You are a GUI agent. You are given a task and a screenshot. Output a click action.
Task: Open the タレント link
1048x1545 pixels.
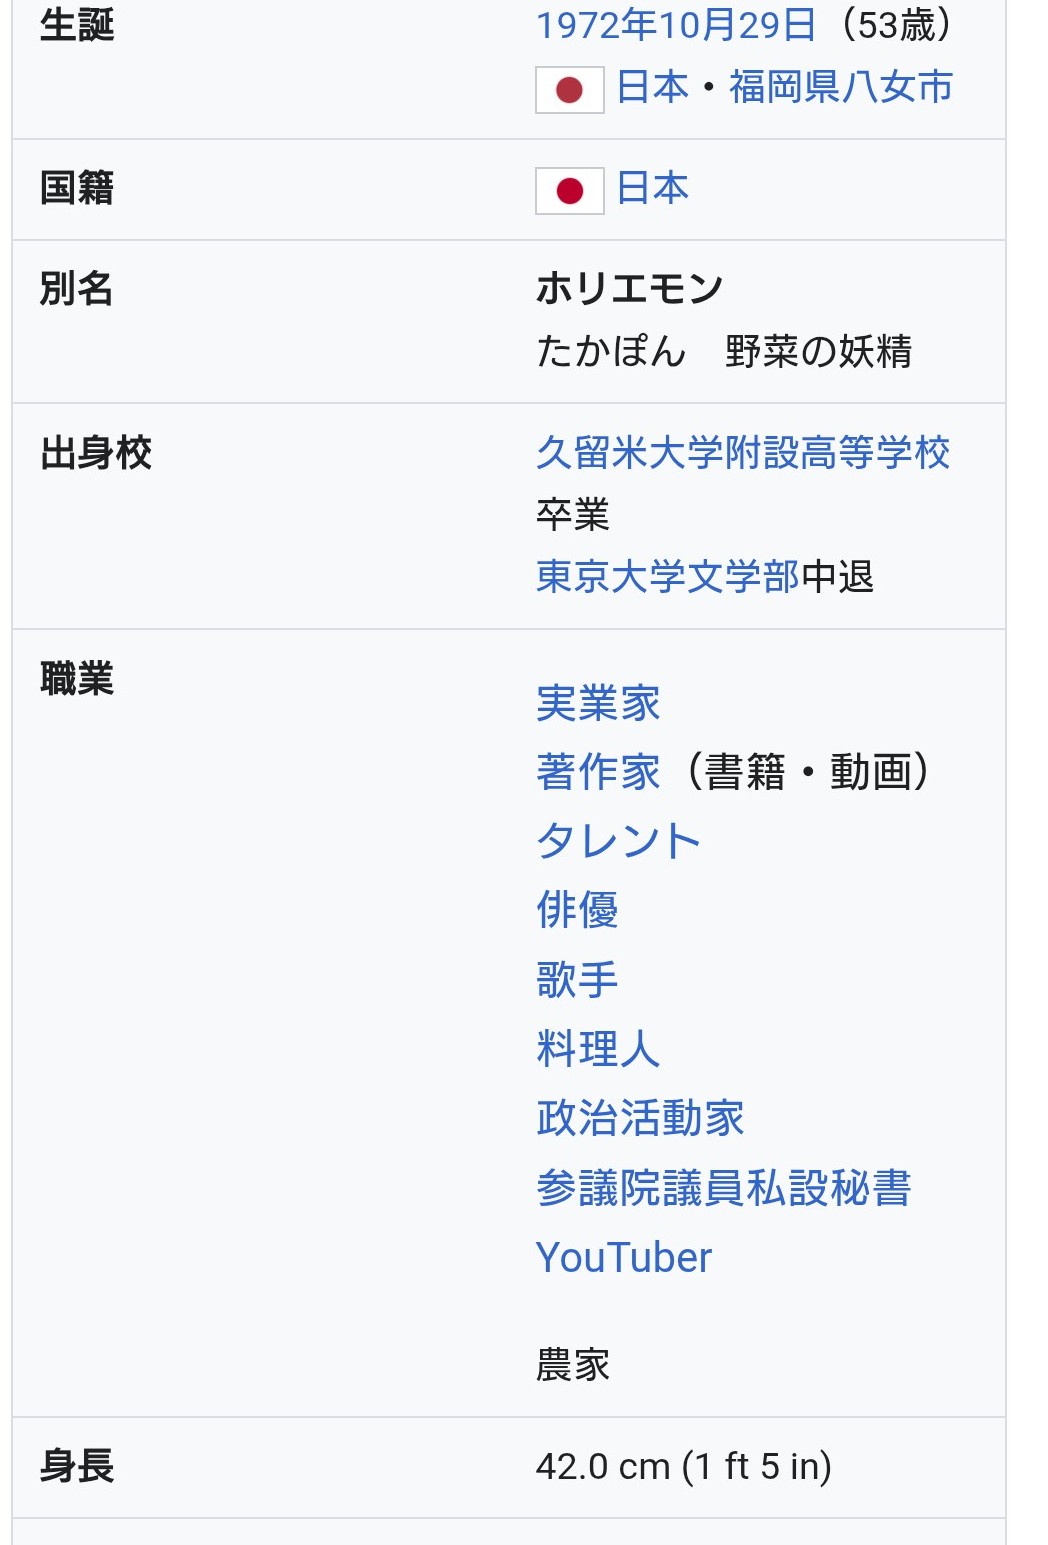pos(618,841)
